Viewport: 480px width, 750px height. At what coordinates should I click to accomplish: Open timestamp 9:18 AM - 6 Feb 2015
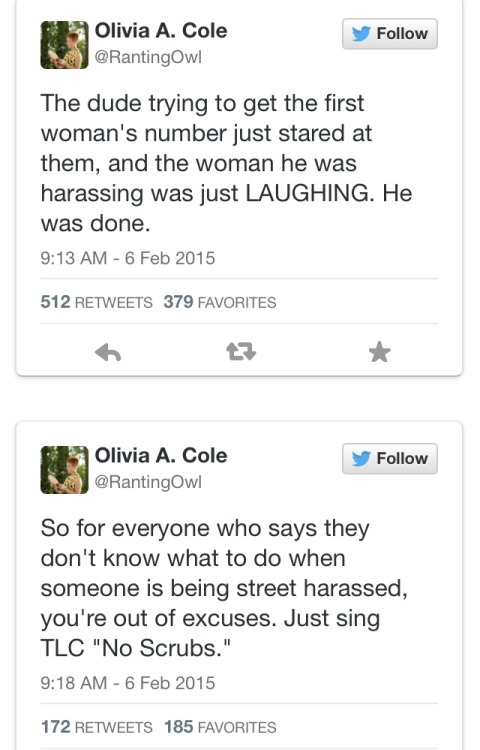point(128,683)
